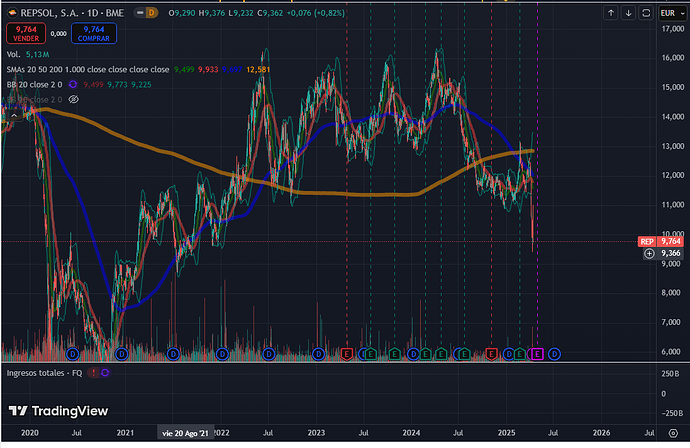Select the Vol. 5,13M volume legend
Viewport: 690px width, 448px height.
(x=28, y=54)
